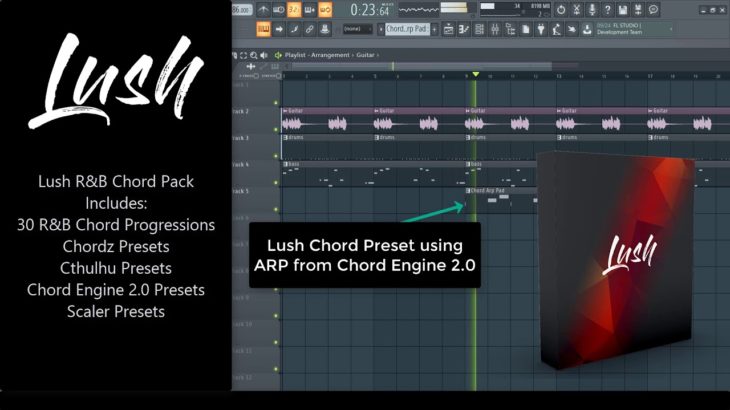The height and width of the screenshot is (410, 730).
Task: Click the stamp-shaped toolbar icon
Action: point(325,29)
